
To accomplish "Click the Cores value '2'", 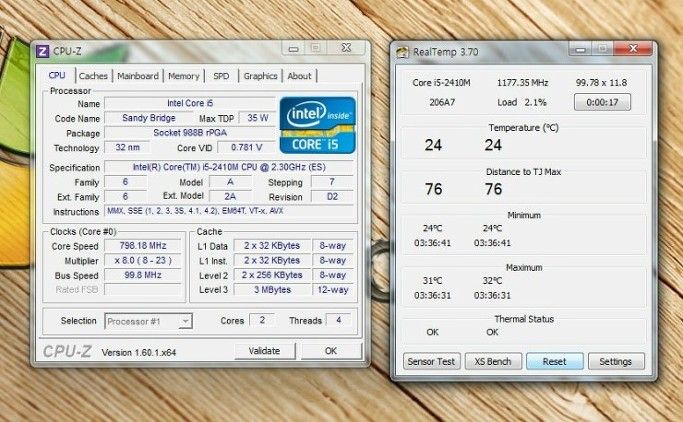I will tap(262, 320).
